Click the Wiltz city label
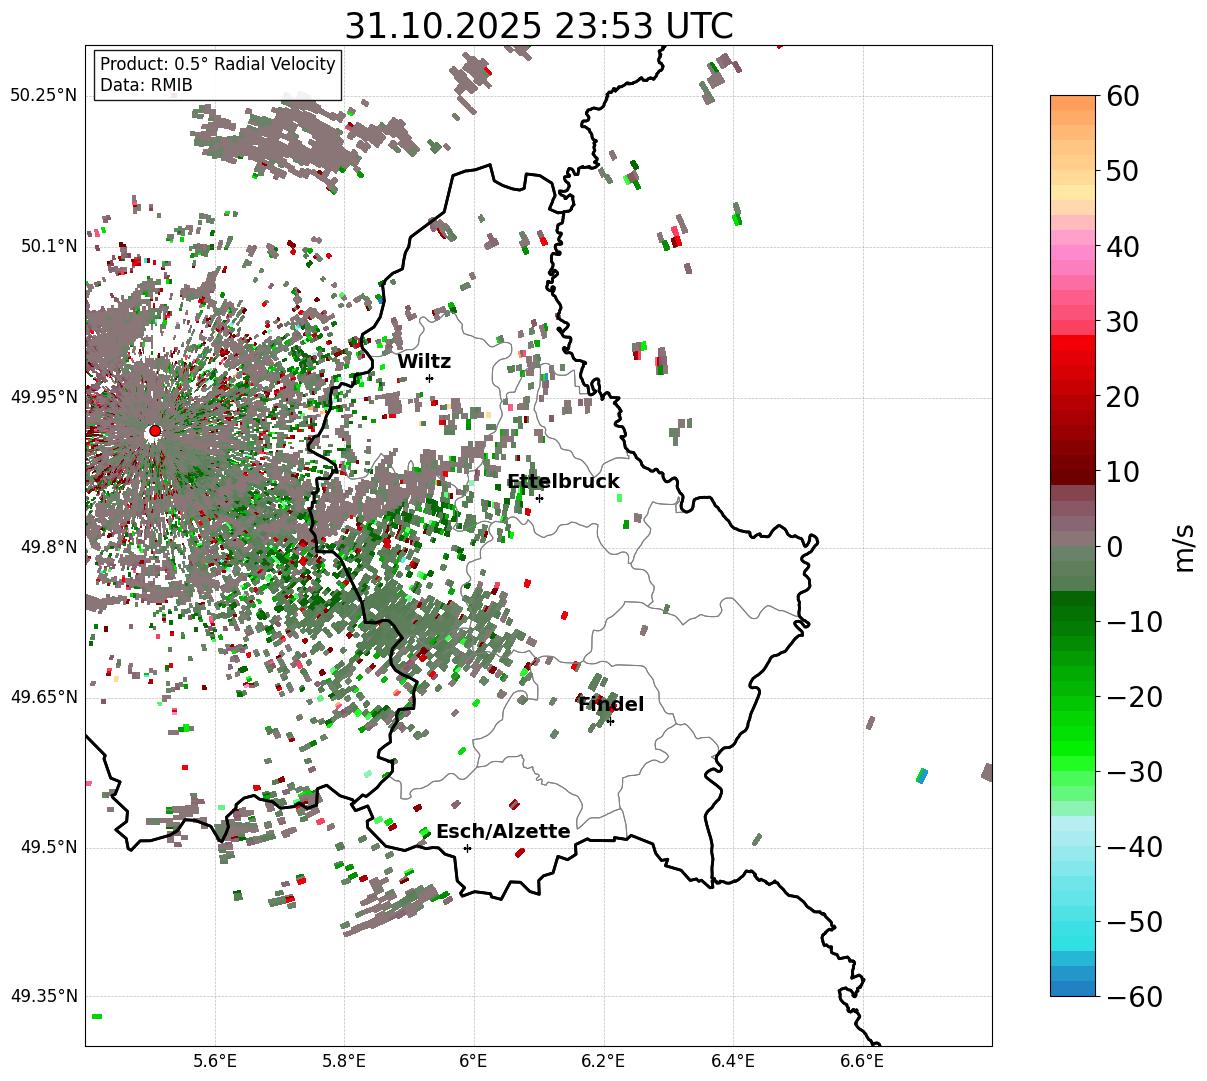Screen dimensions: 1207x1081 tap(424, 362)
